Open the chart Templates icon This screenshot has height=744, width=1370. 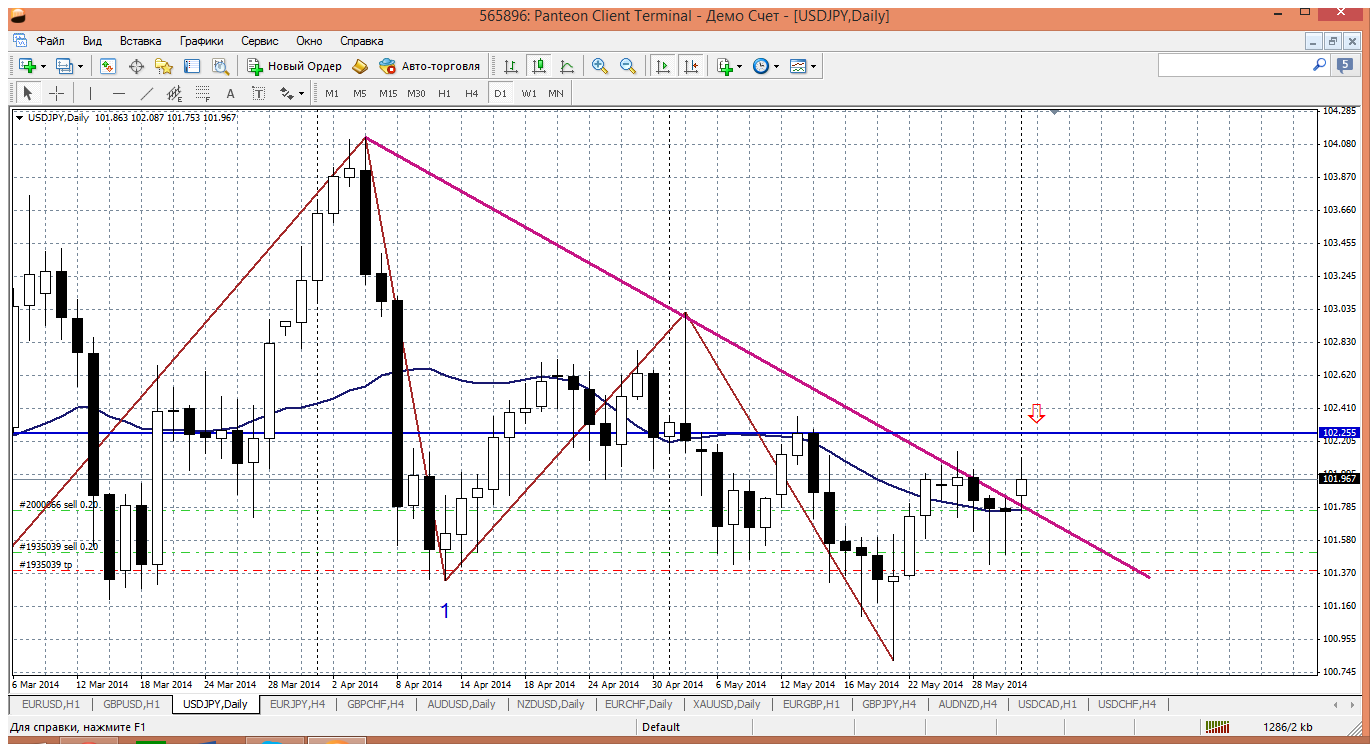pos(798,66)
